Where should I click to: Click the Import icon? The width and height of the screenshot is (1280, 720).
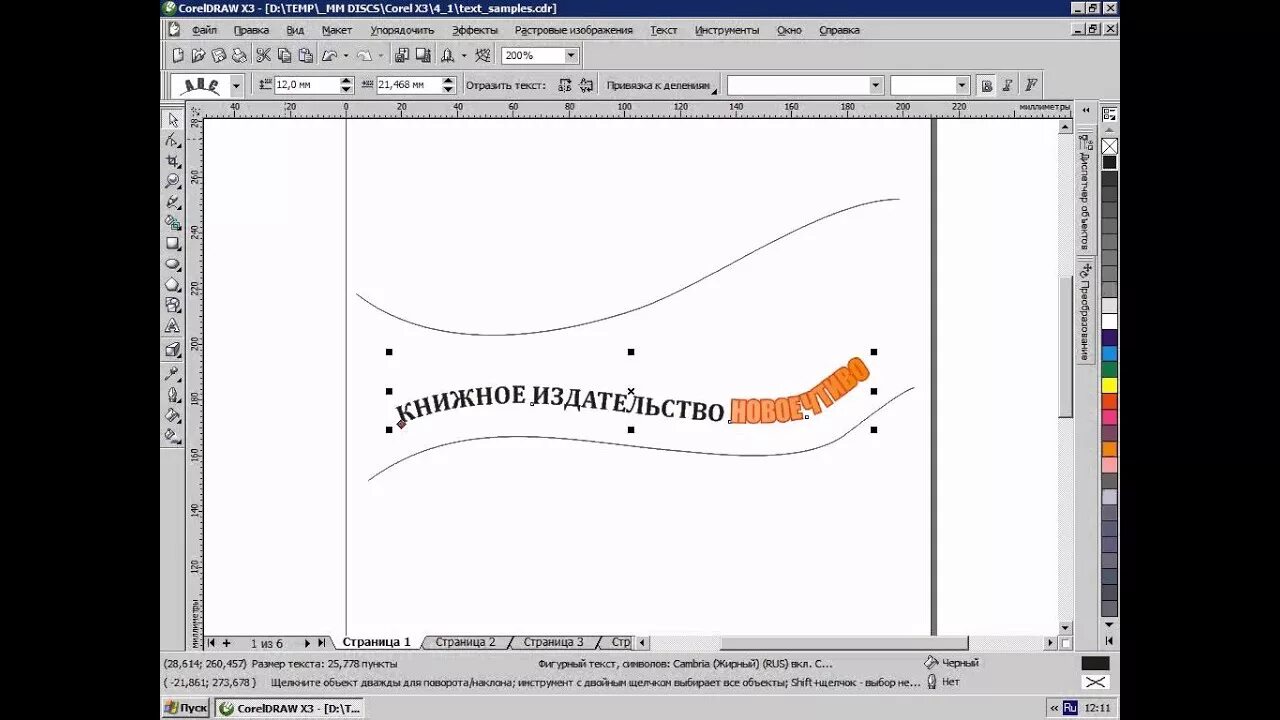click(x=402, y=55)
